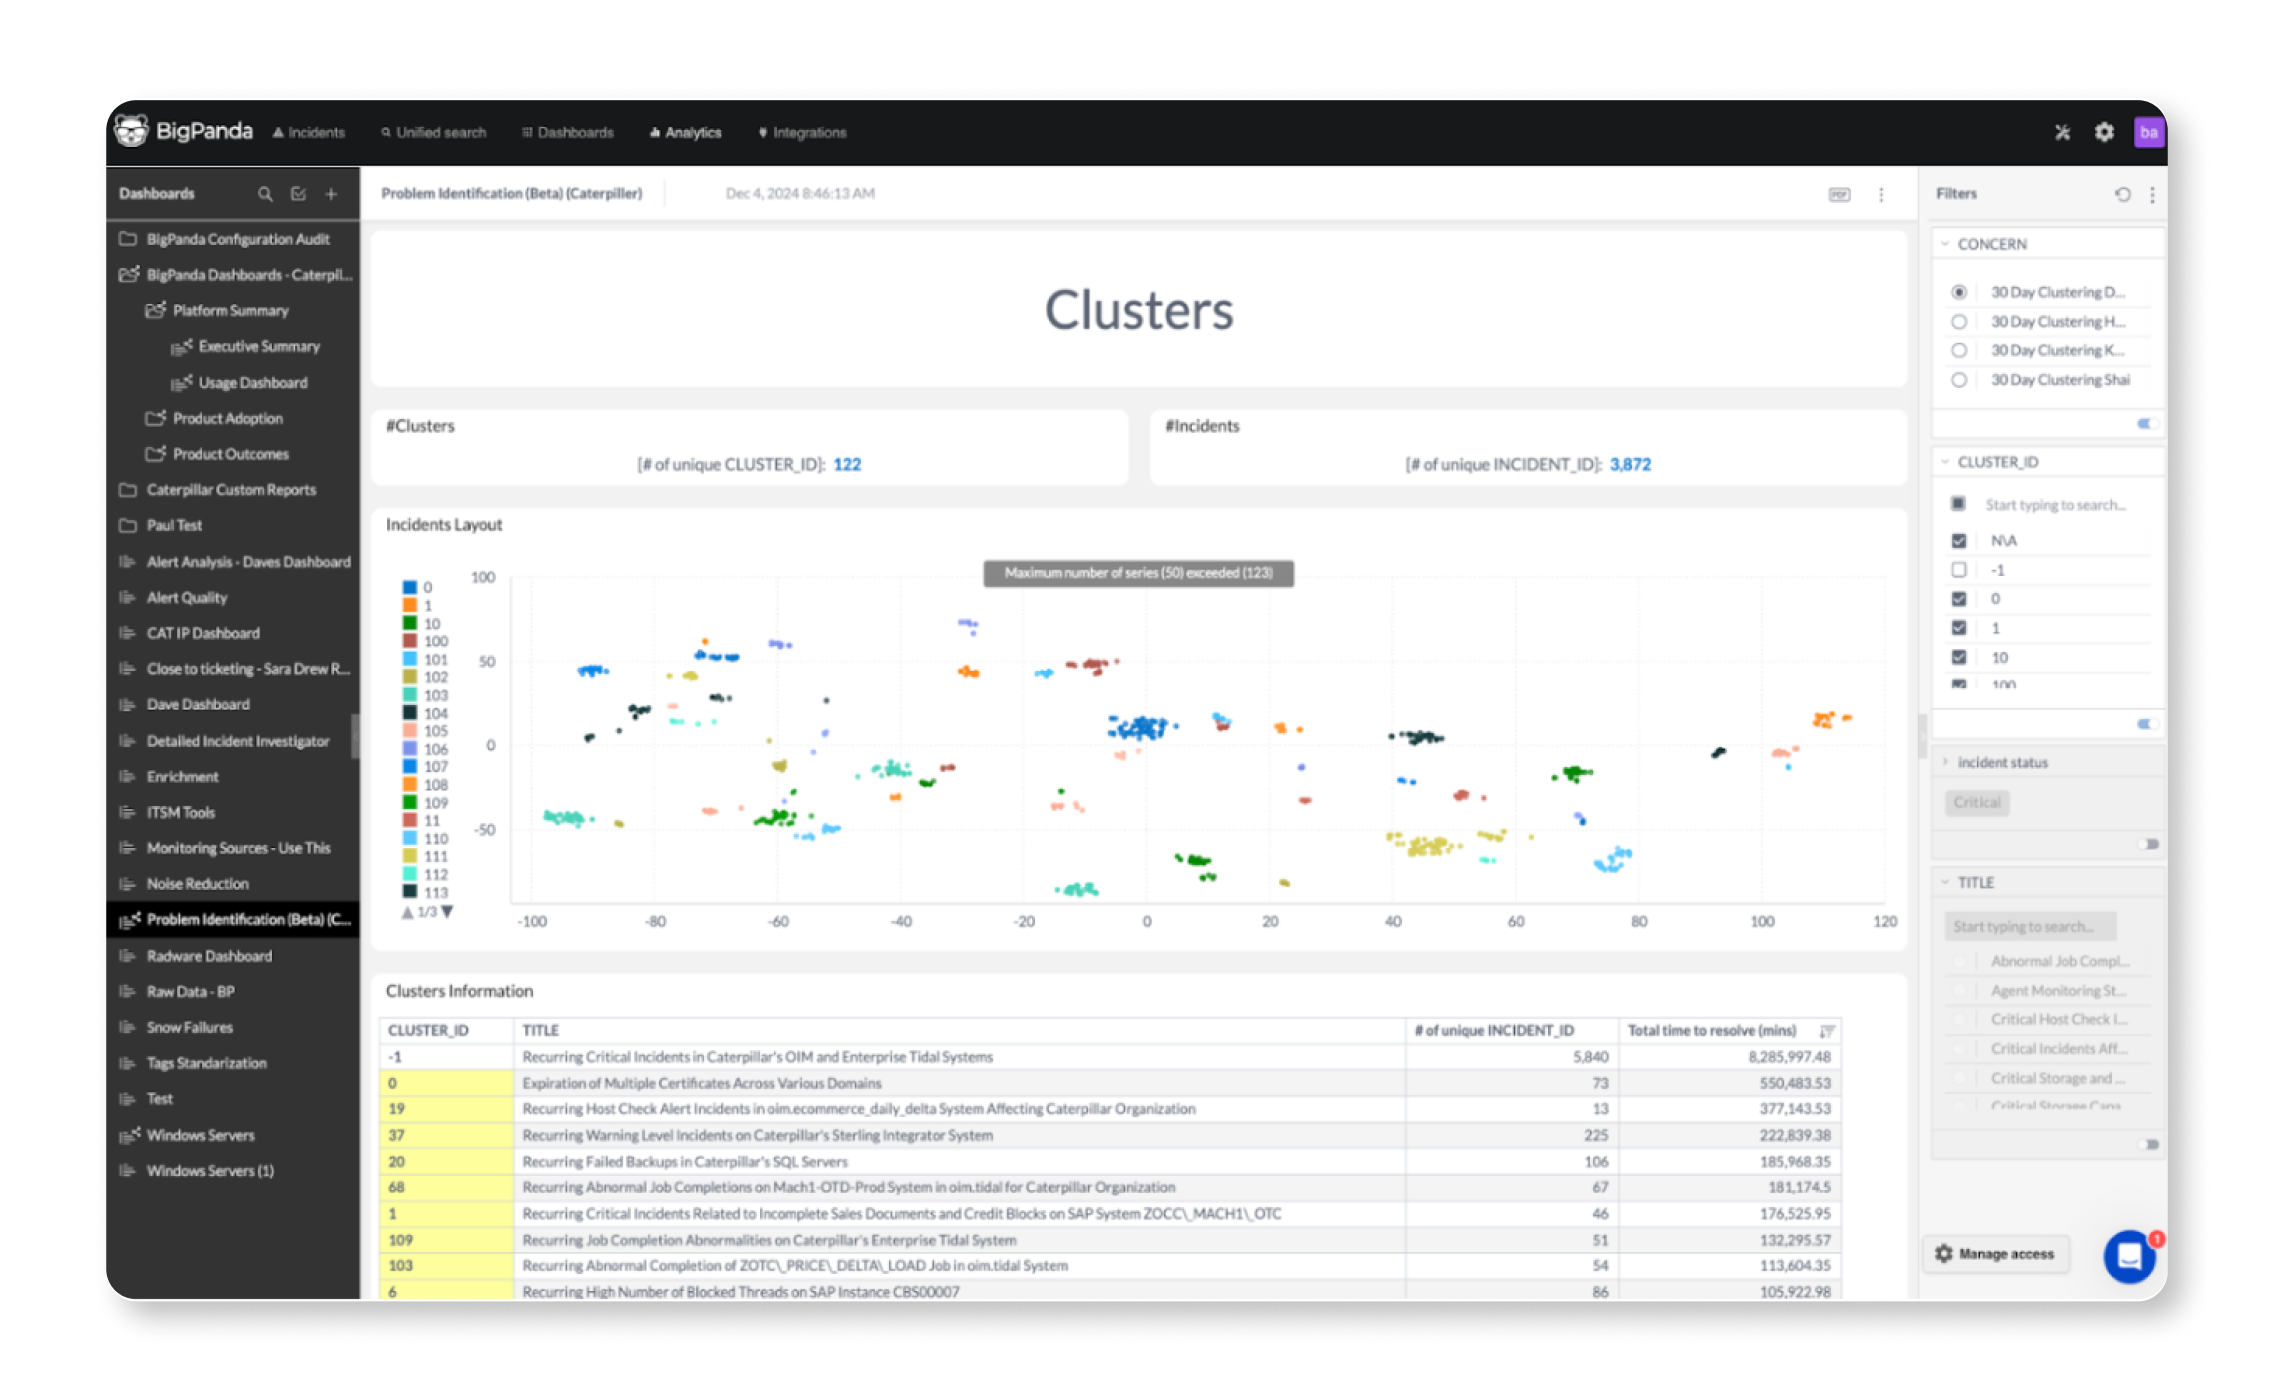Collapse the TITLE filter section
The height and width of the screenshot is (1398, 2274).
[1945, 883]
